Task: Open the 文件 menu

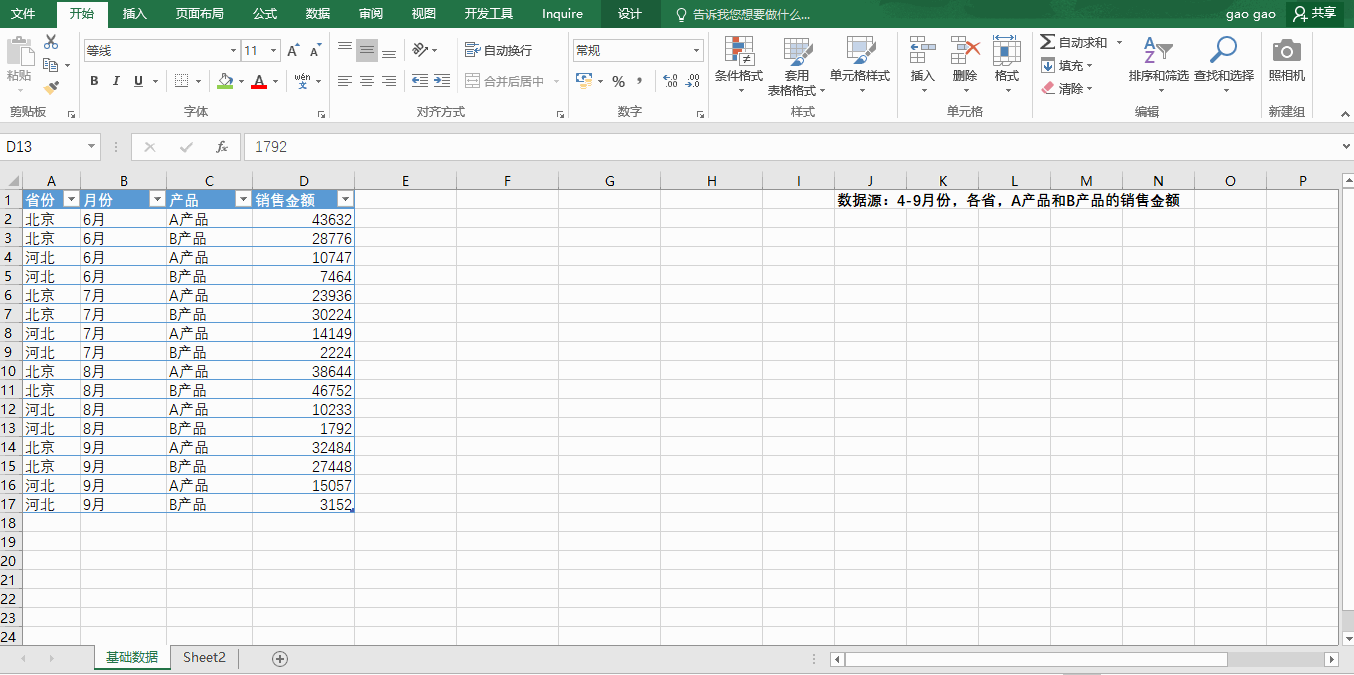Action: 23,14
